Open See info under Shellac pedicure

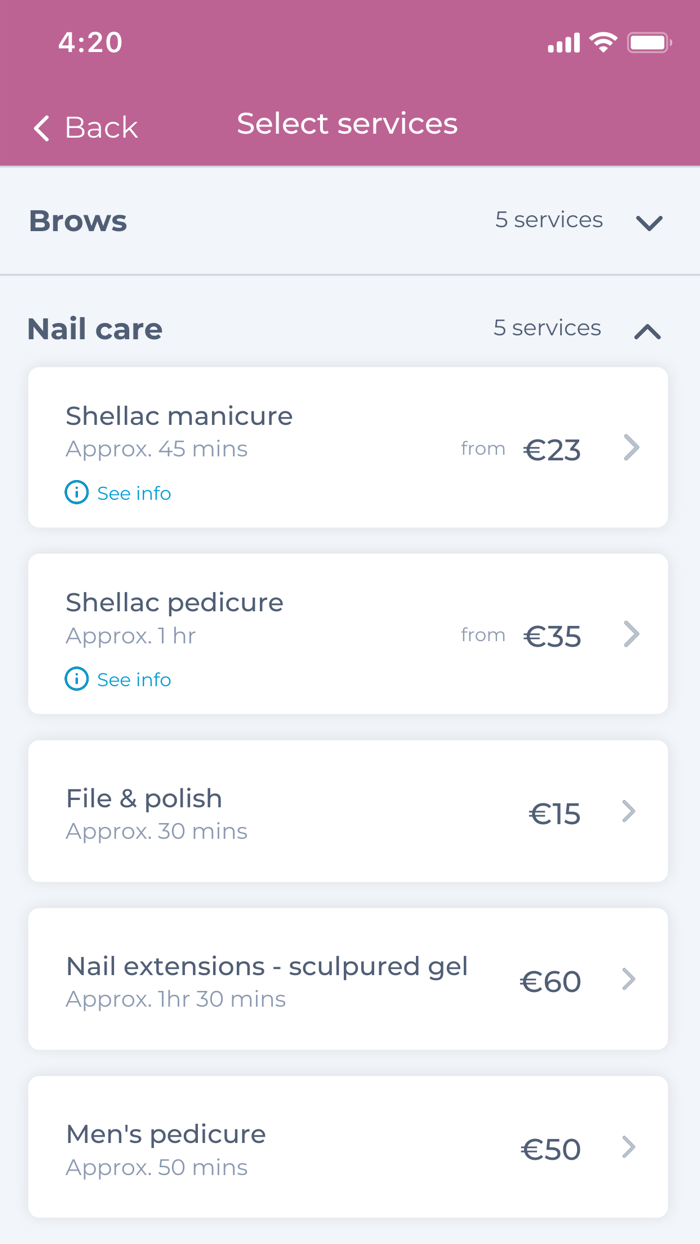(134, 679)
